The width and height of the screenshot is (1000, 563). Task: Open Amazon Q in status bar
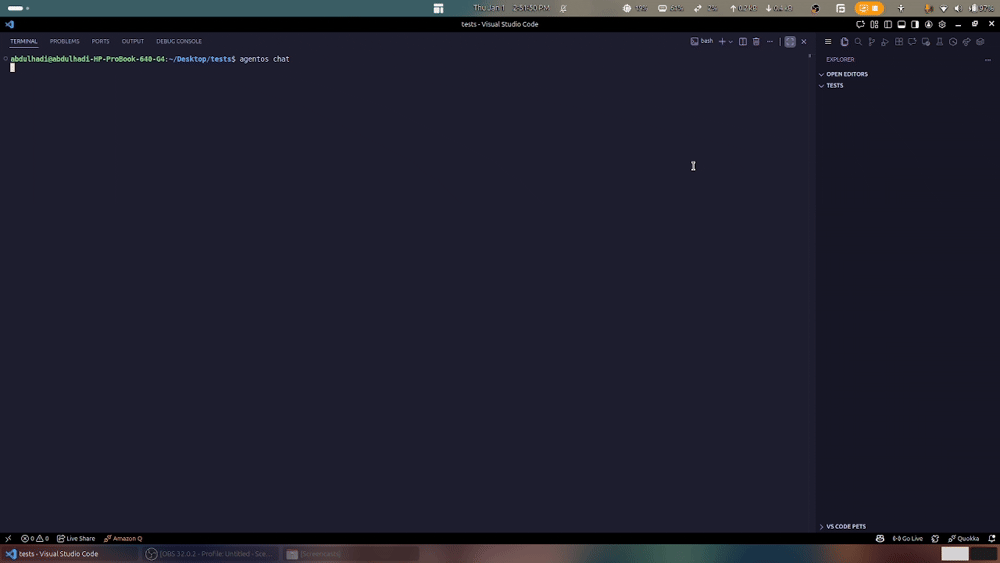point(123,539)
